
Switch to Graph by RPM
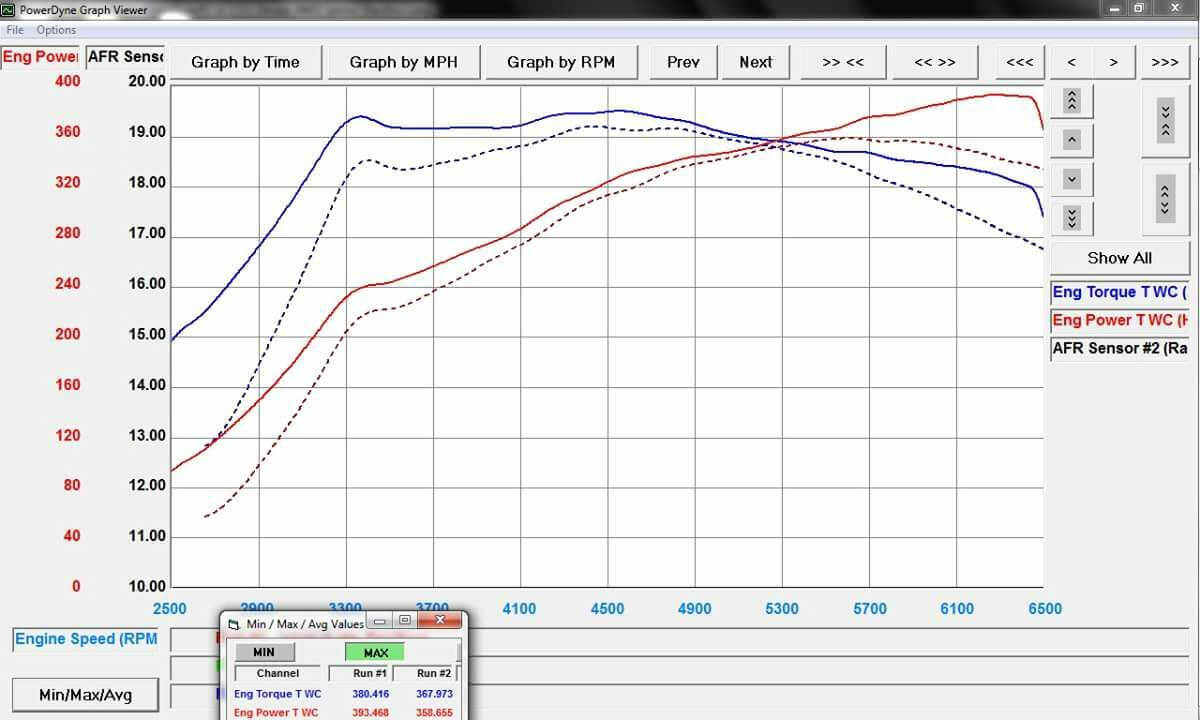[560, 62]
